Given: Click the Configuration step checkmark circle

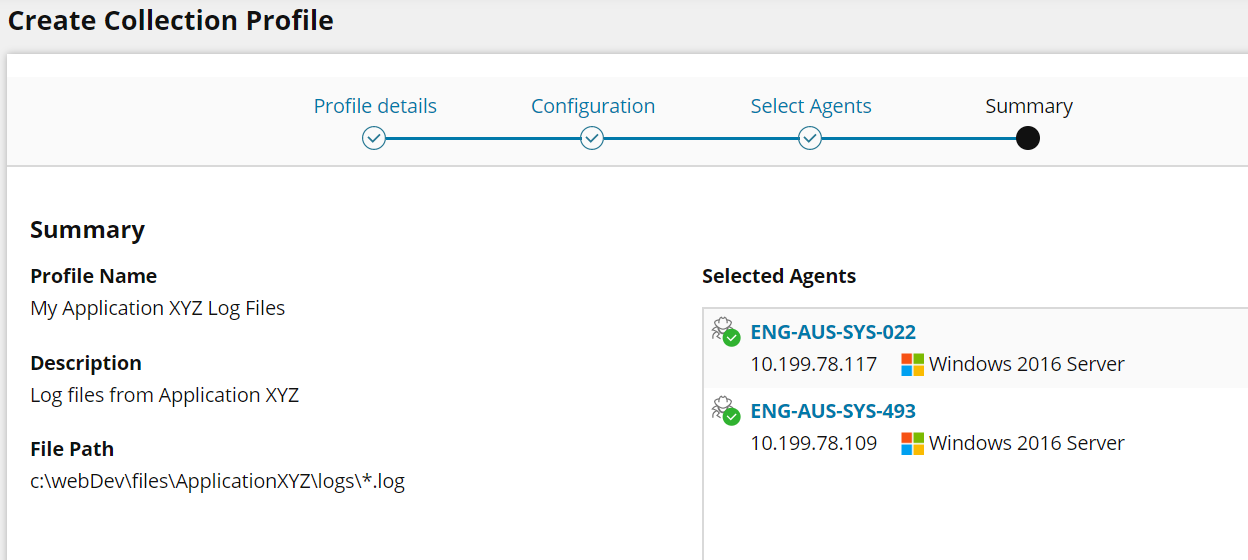Looking at the screenshot, I should (592, 138).
